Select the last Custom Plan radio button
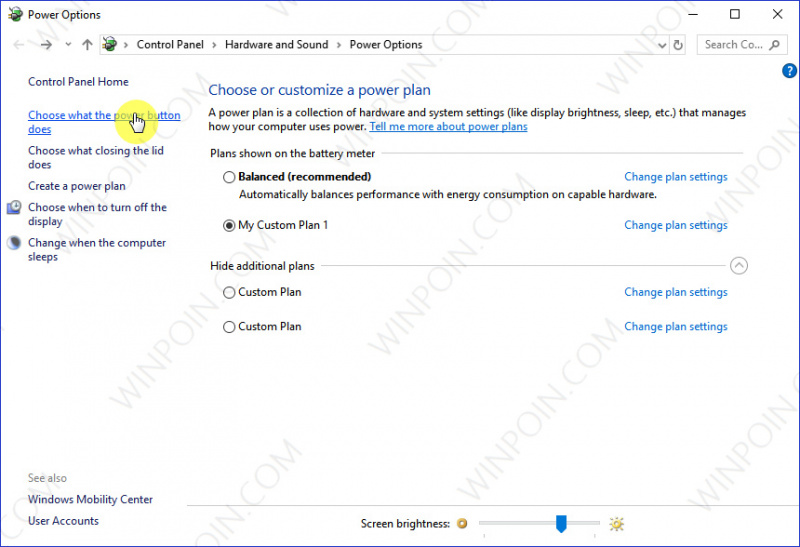800x547 pixels. pyautogui.click(x=230, y=327)
